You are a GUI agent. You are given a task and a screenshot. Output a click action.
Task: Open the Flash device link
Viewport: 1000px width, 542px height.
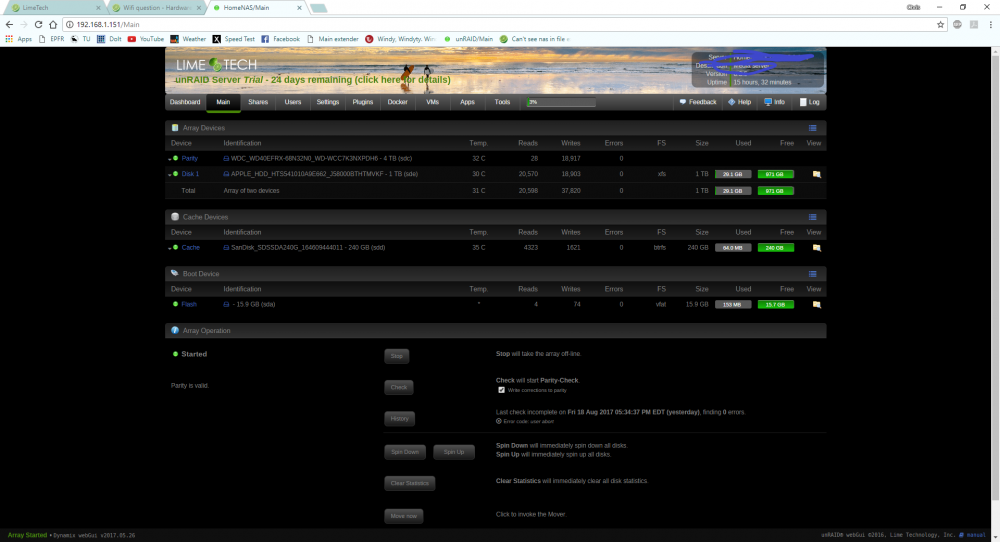pyautogui.click(x=189, y=305)
